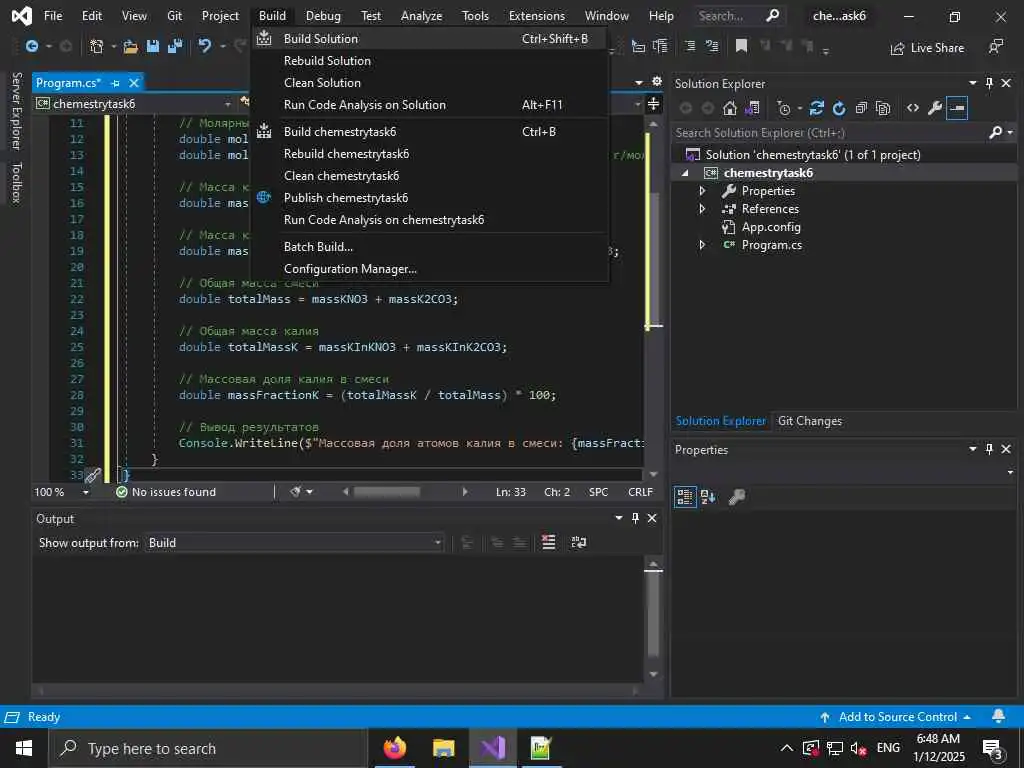Image resolution: width=1024 pixels, height=768 pixels.
Task: Click Add to Source Control in status bar
Action: (895, 717)
